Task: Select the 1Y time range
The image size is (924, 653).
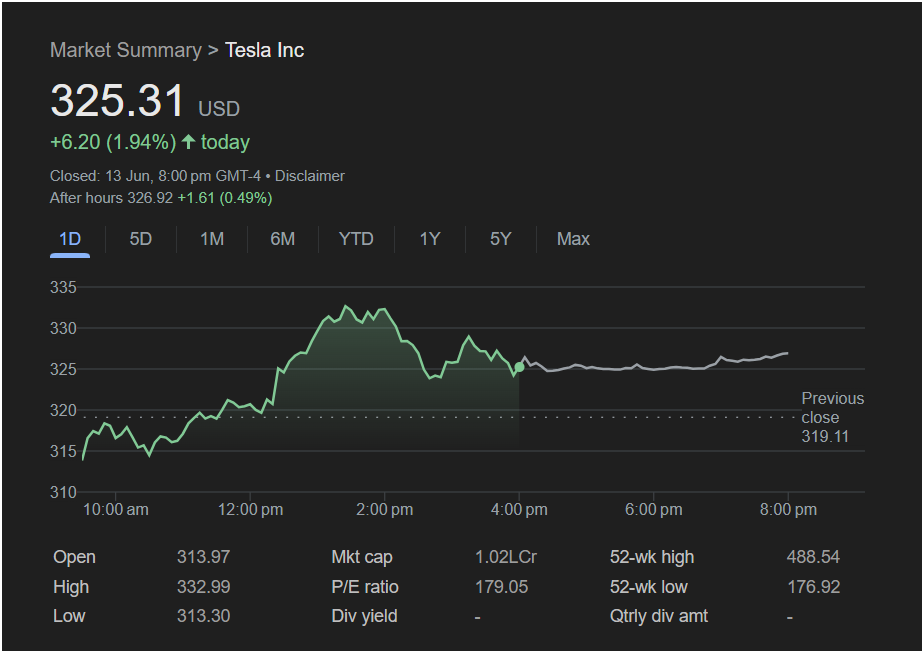Action: [430, 239]
